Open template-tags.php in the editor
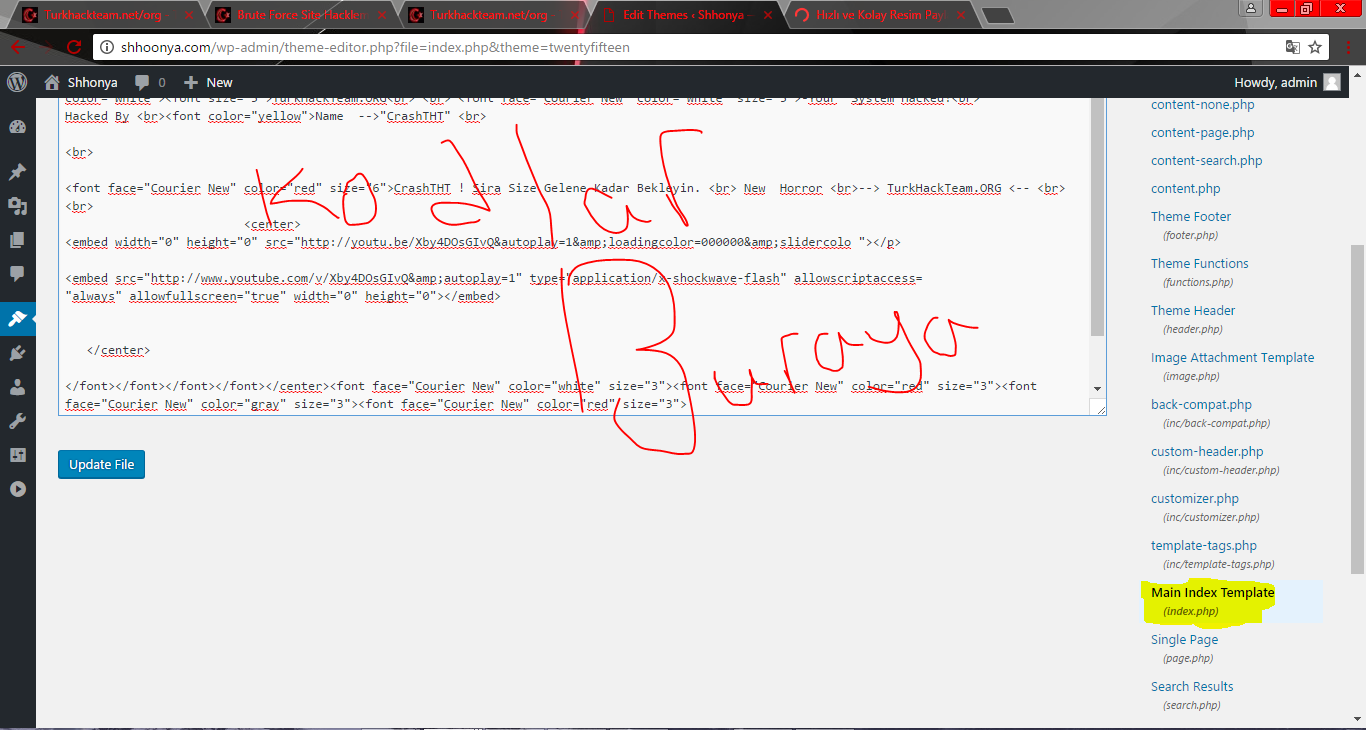 coord(1204,546)
